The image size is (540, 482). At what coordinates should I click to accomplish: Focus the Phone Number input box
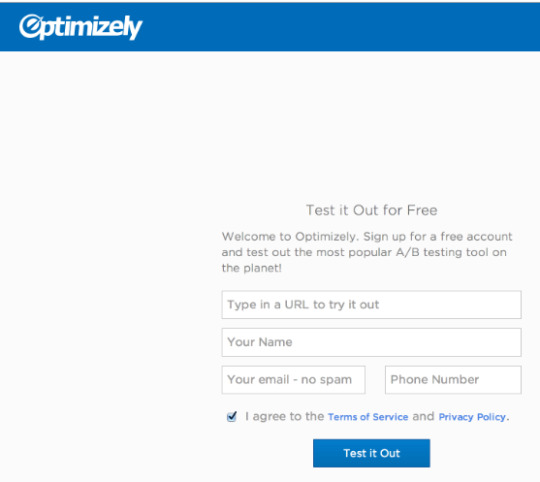coord(453,380)
